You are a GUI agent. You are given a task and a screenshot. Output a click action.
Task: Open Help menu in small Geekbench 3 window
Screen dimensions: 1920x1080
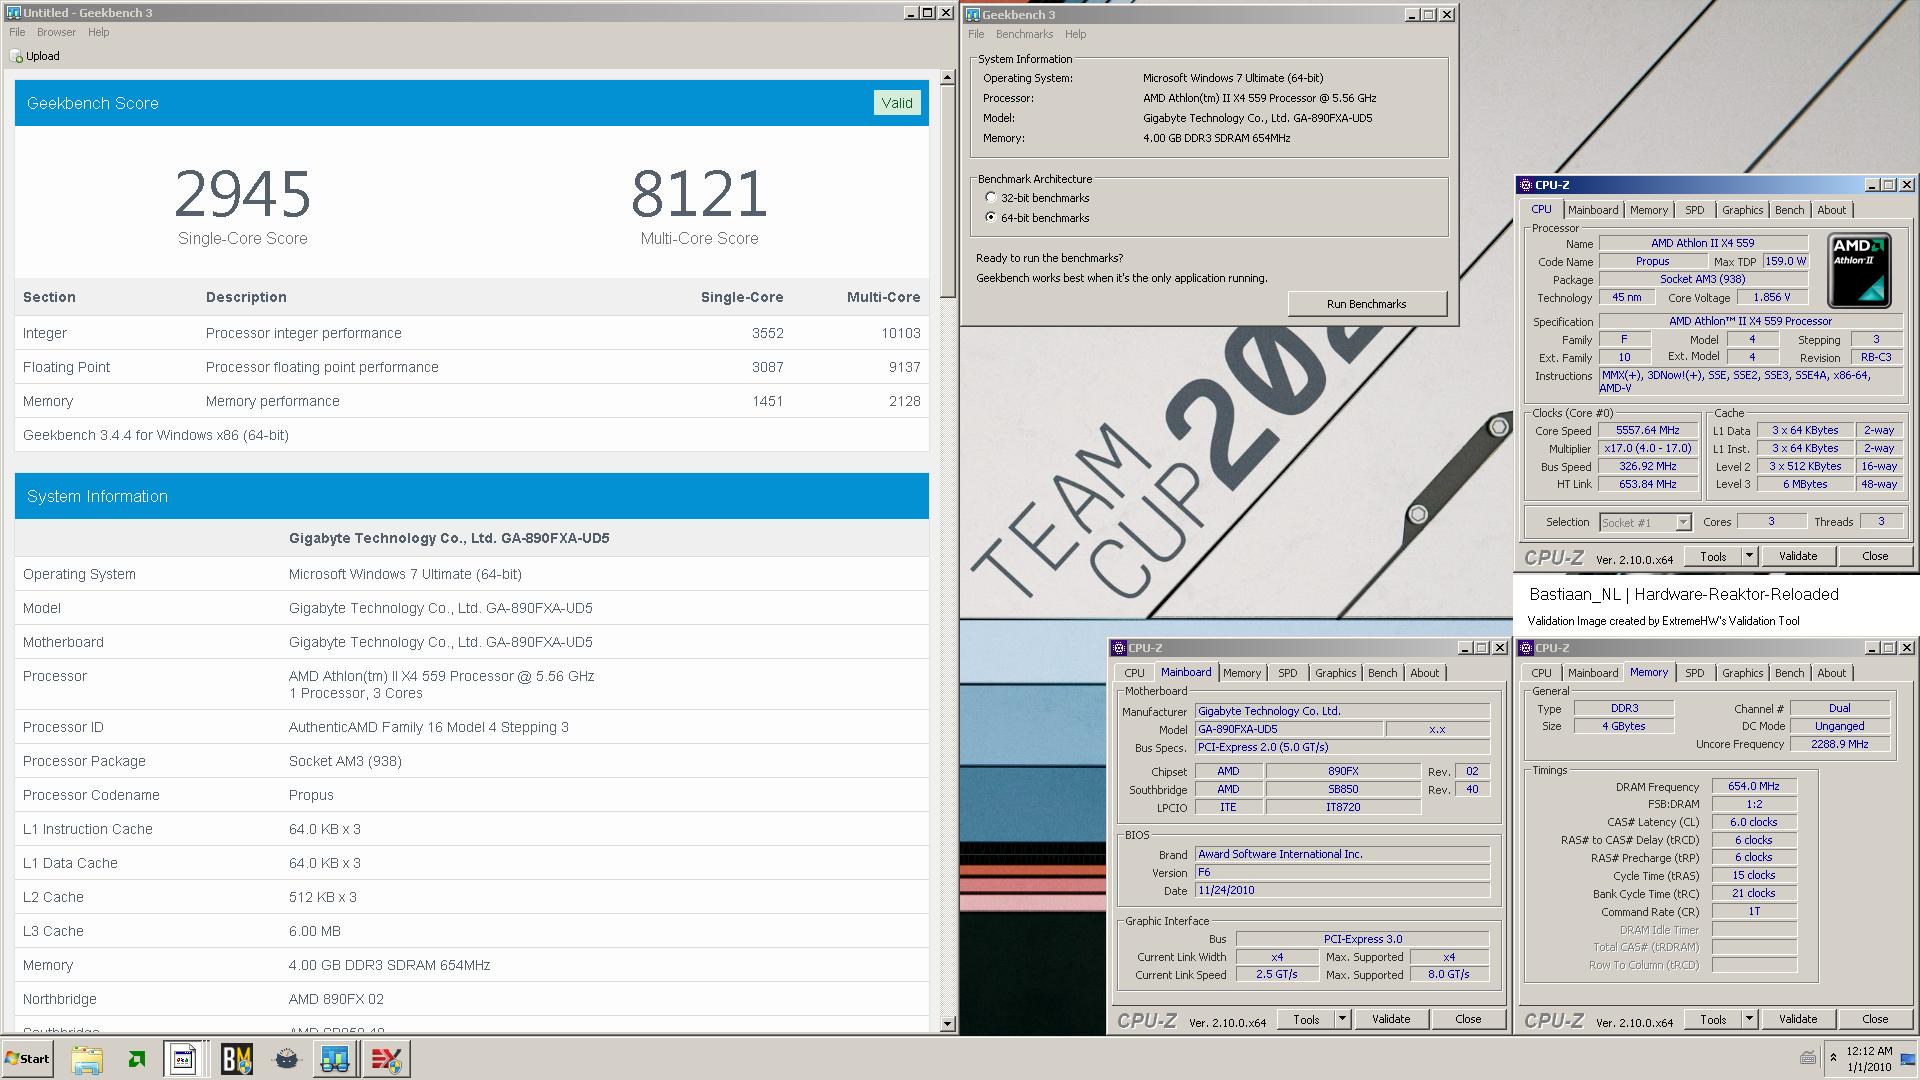[1075, 34]
